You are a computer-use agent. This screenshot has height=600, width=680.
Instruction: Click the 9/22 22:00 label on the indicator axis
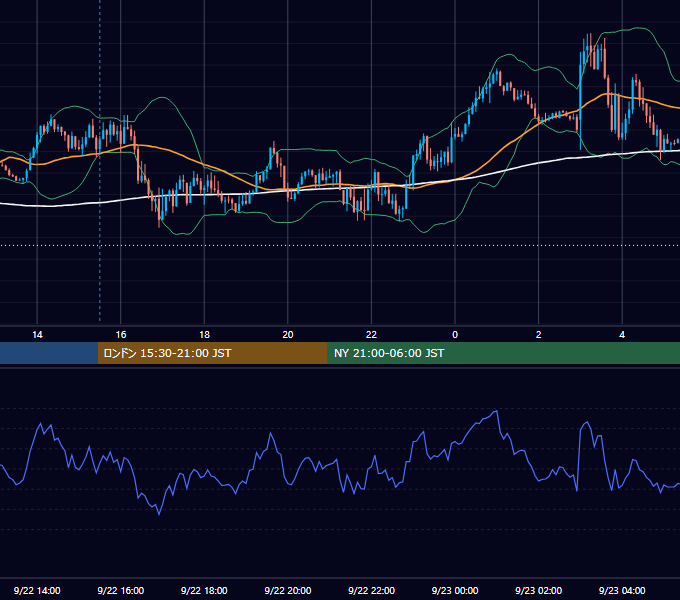[371, 590]
